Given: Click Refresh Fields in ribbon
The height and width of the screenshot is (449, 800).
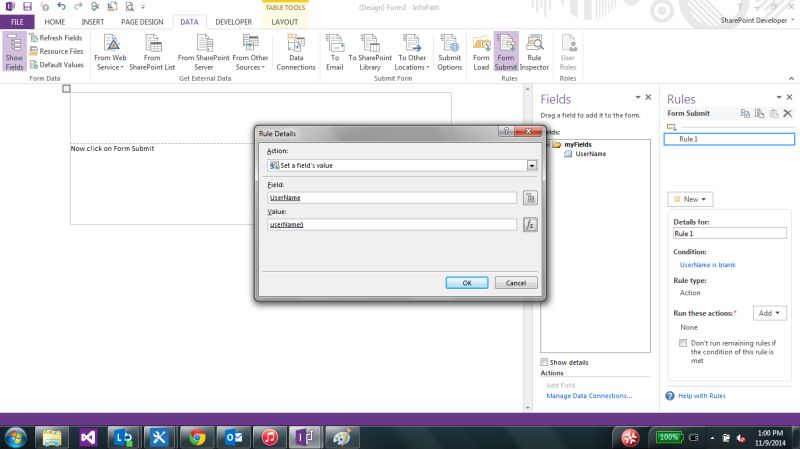Looking at the screenshot, I should click(x=56, y=38).
